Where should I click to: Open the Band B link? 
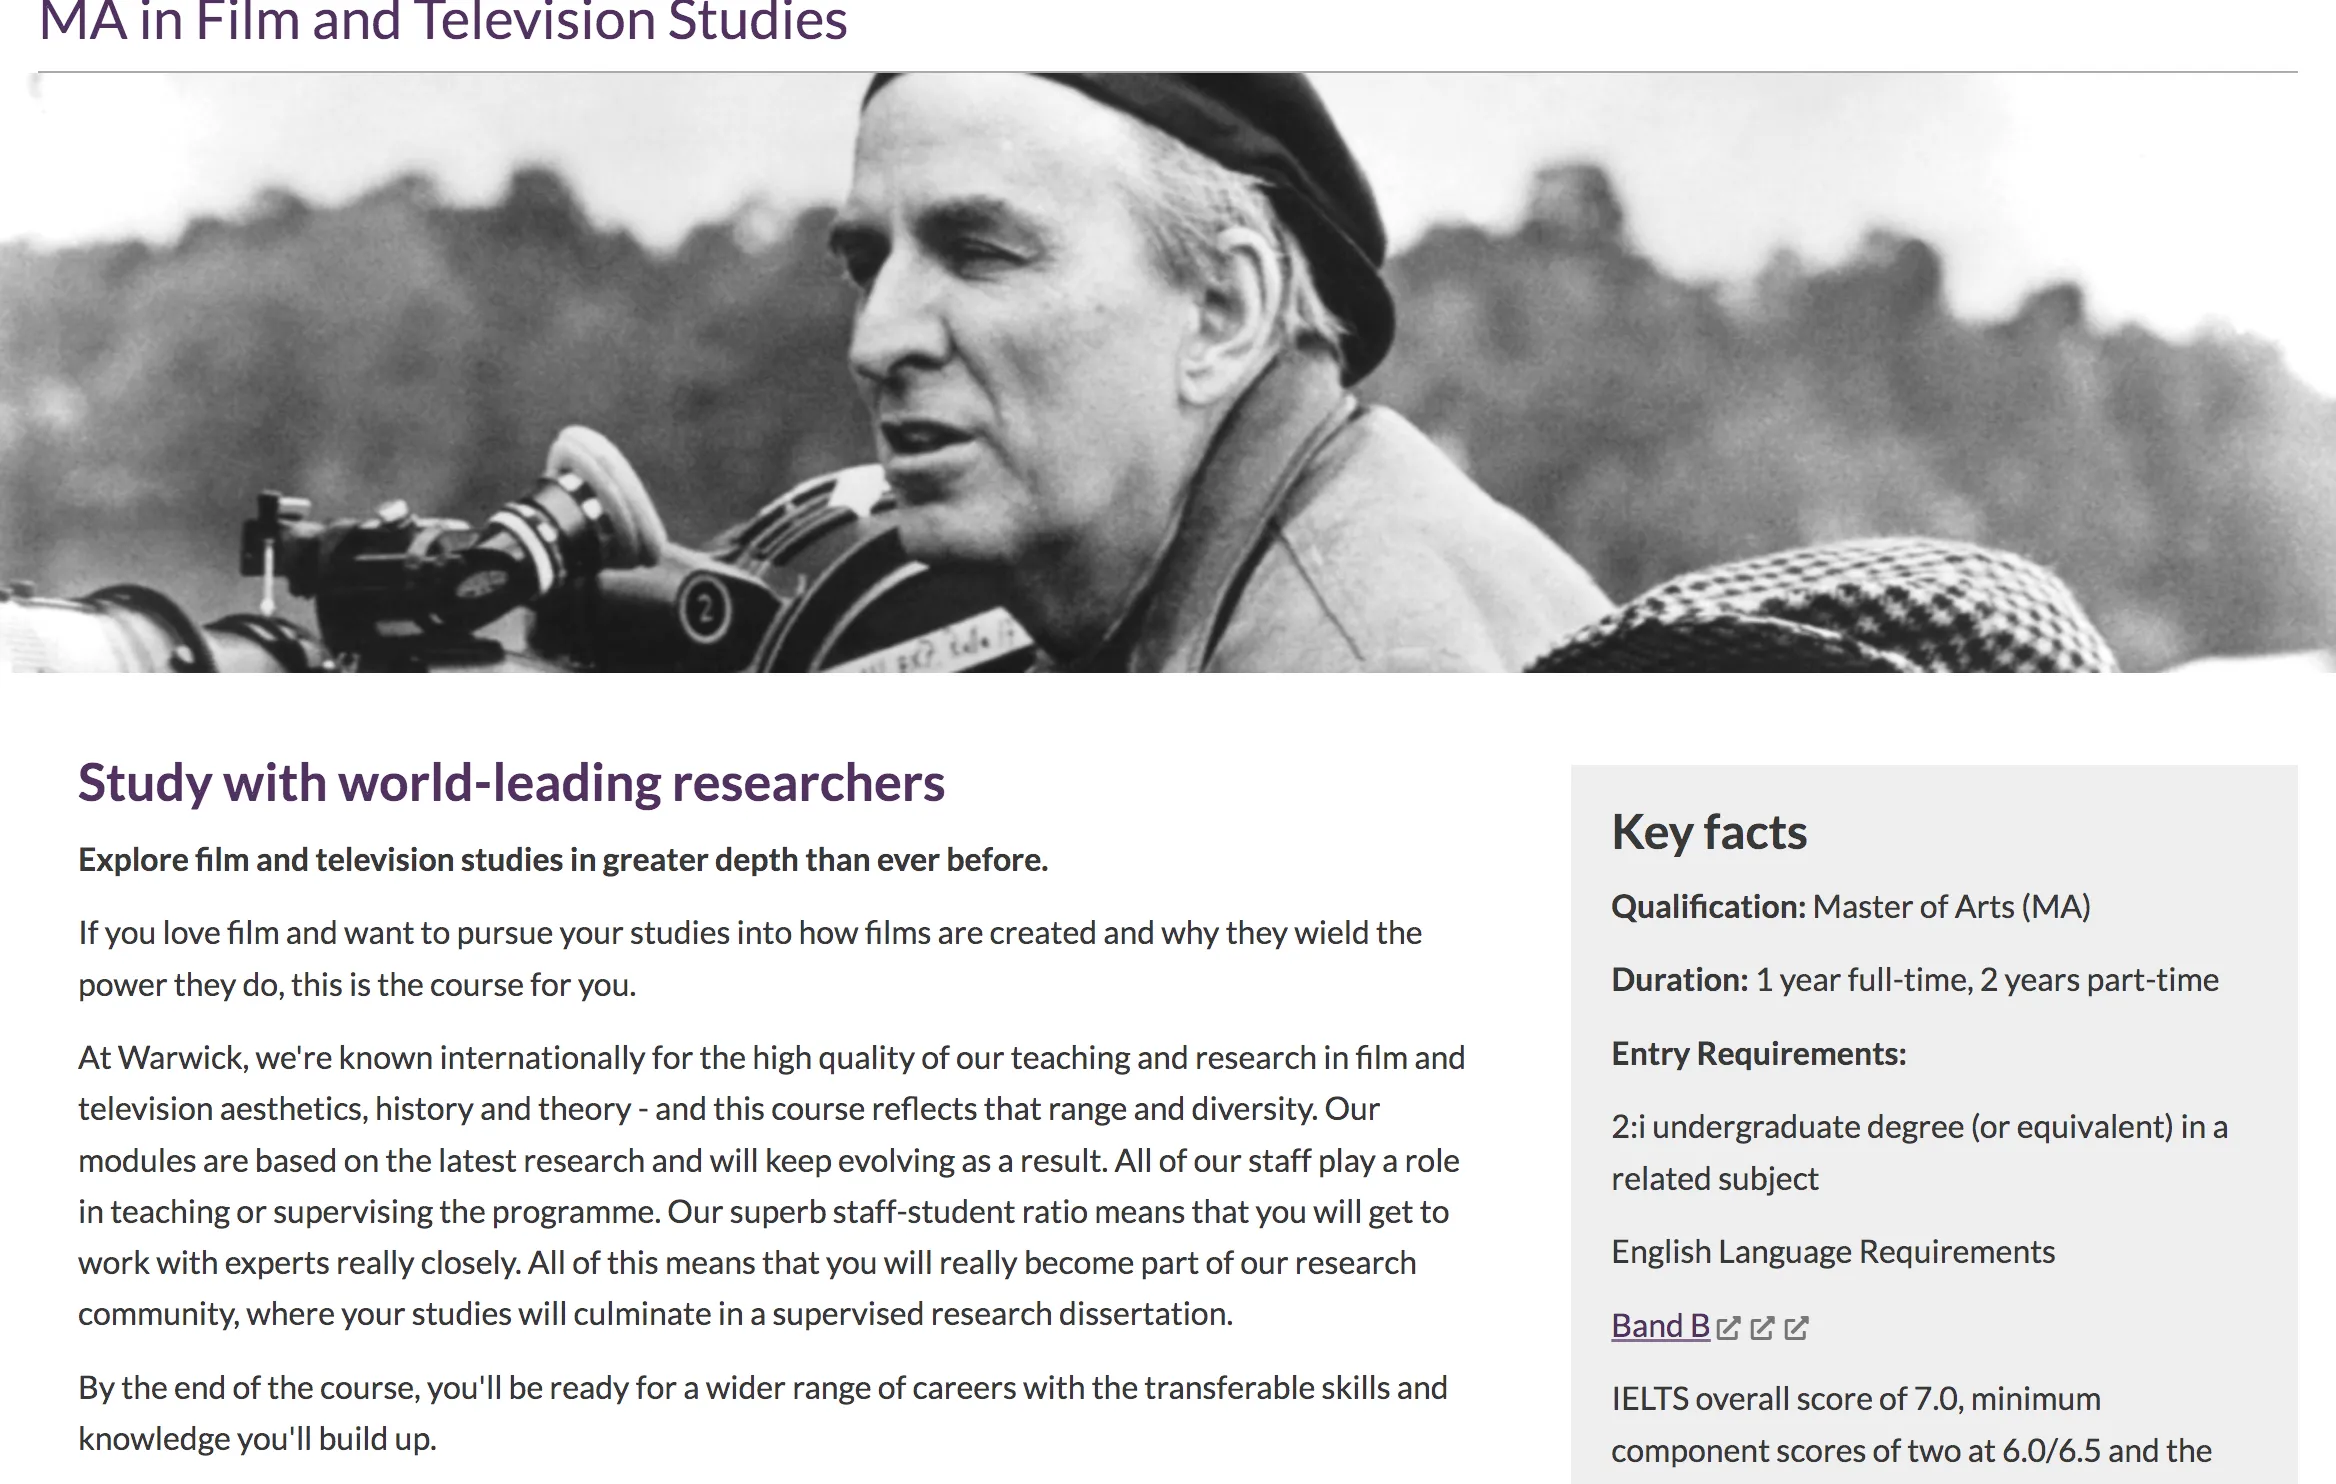(x=1660, y=1326)
